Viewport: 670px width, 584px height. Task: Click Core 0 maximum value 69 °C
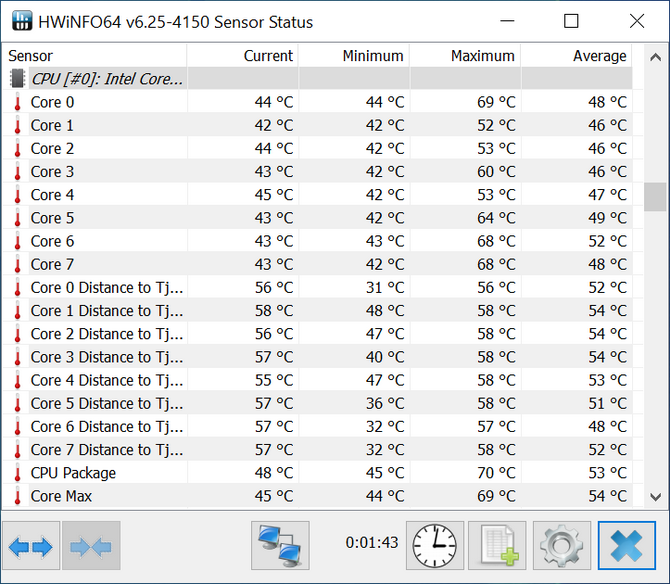click(x=496, y=102)
